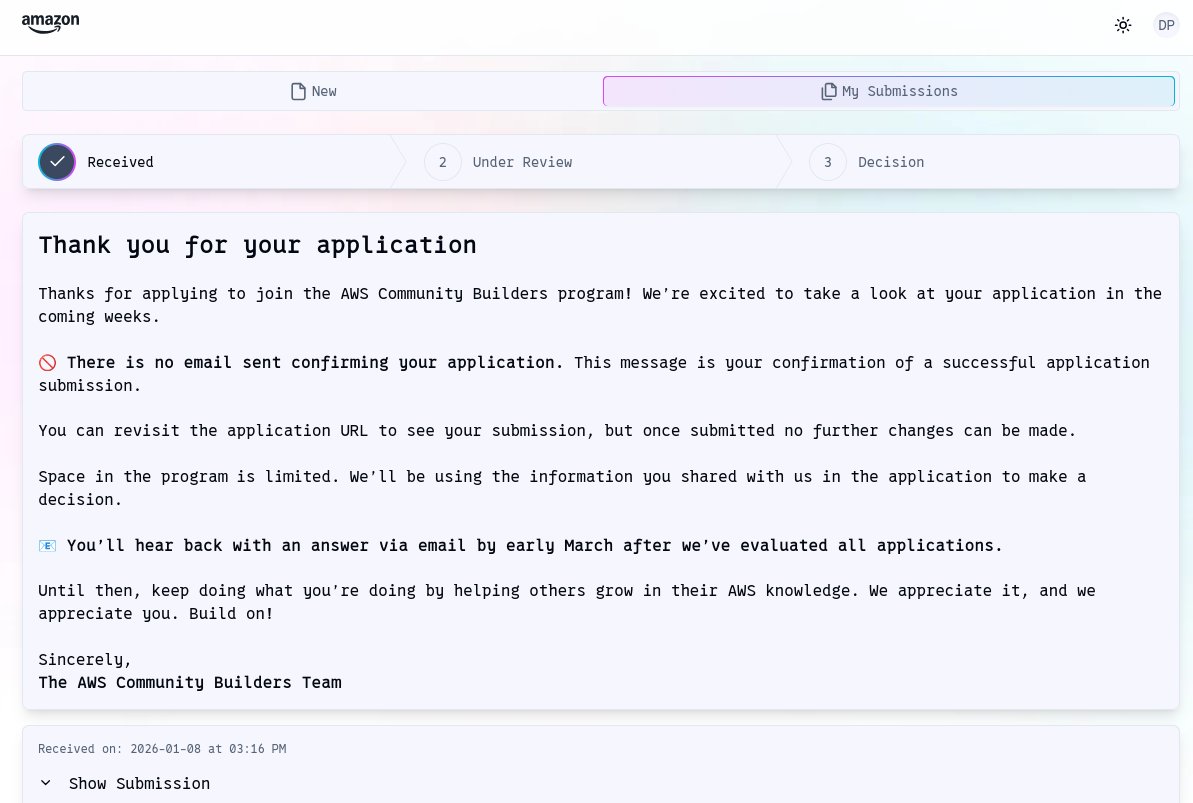This screenshot has width=1193, height=803.
Task: Switch to the New tab
Action: click(313, 91)
